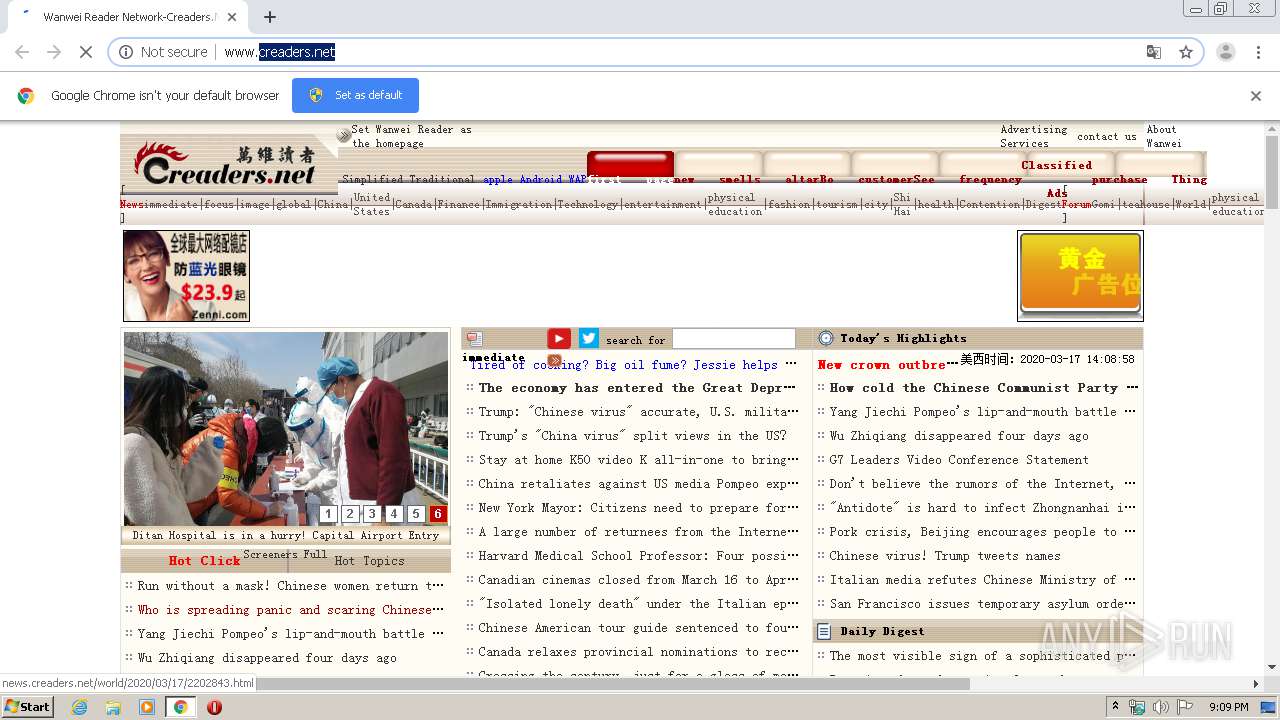This screenshot has height=720, width=1280.
Task: Click the yellow gold advertisement banner
Action: pos(1080,276)
